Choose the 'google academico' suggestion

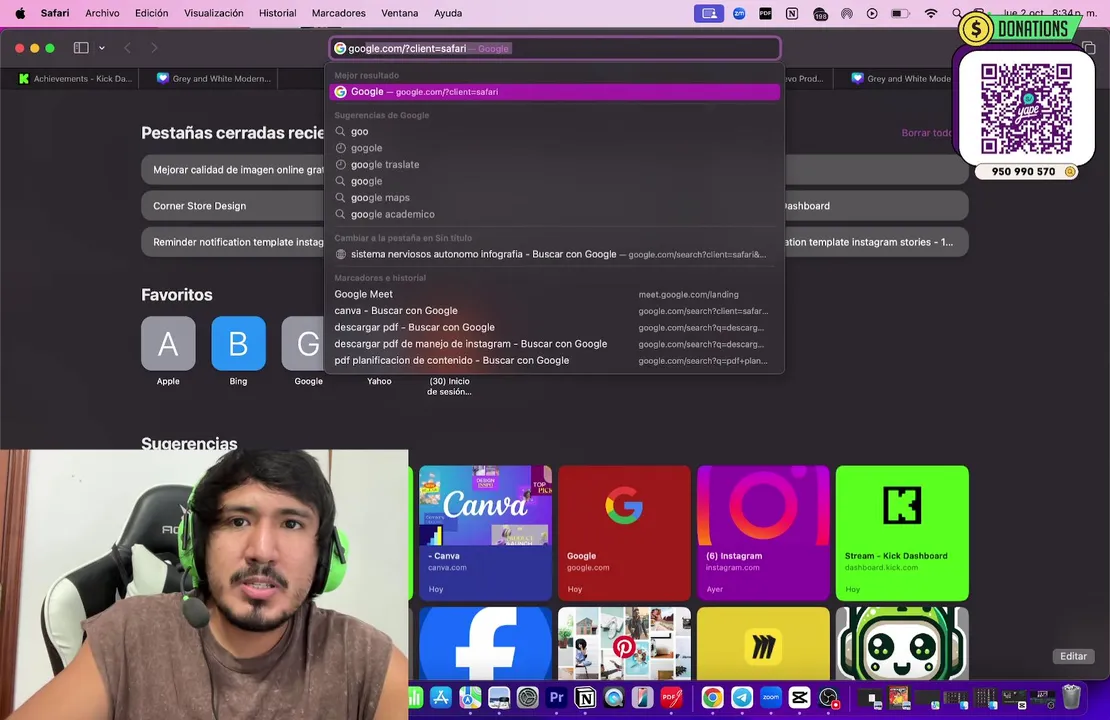point(555,214)
